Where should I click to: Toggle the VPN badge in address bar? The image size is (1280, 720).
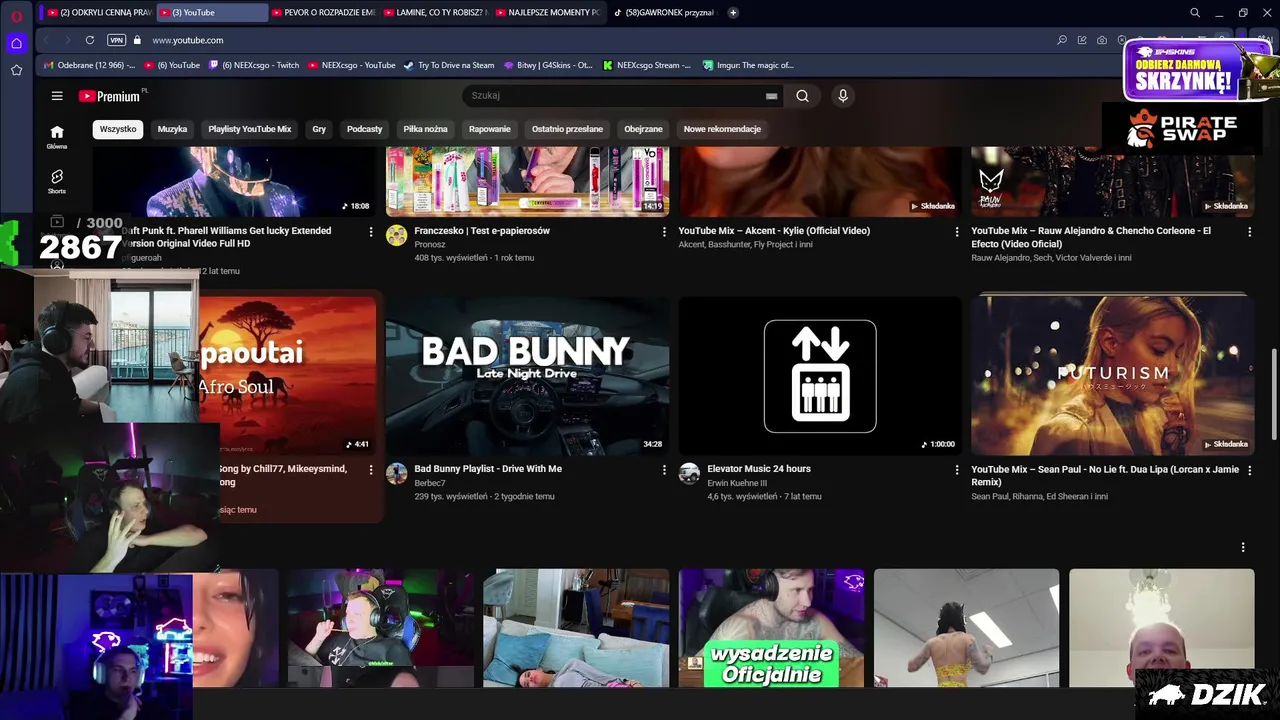coord(116,40)
